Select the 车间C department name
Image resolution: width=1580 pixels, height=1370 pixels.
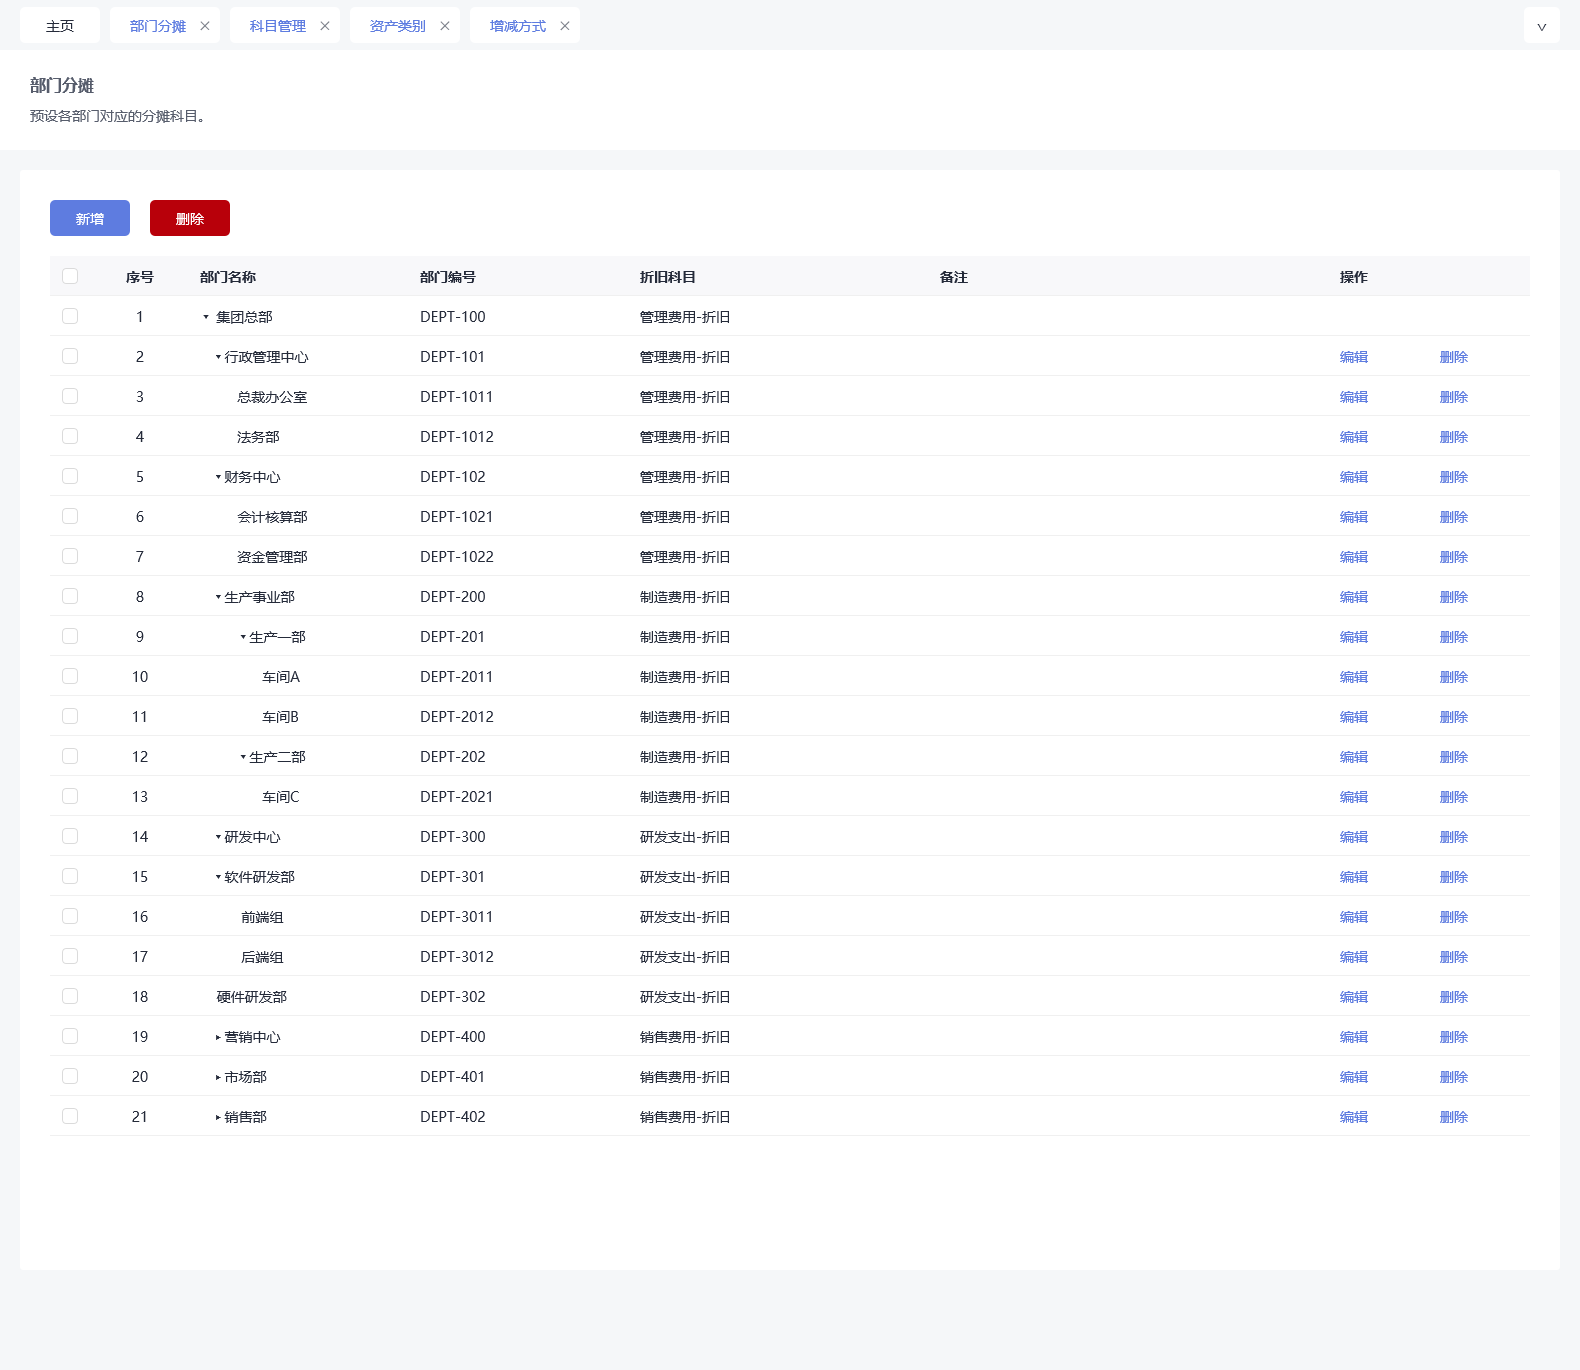tap(281, 797)
